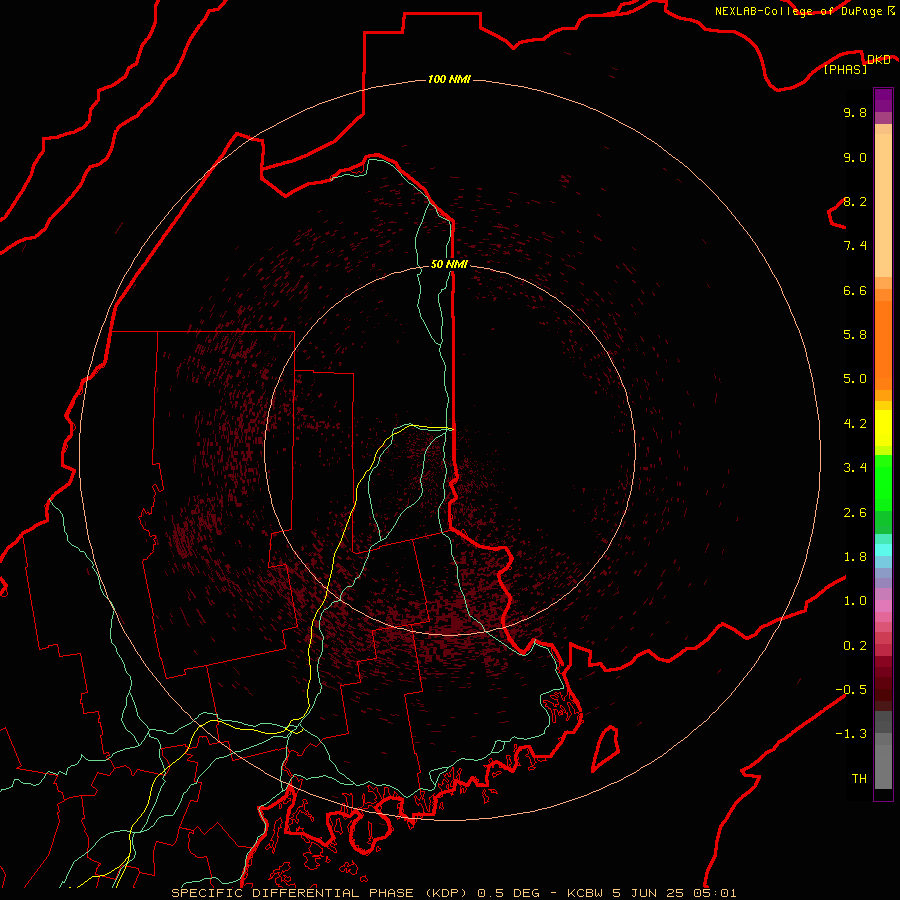Viewport: 900px width, 900px height.
Task: Click the 2.6 color scale value
Action: tap(855, 513)
